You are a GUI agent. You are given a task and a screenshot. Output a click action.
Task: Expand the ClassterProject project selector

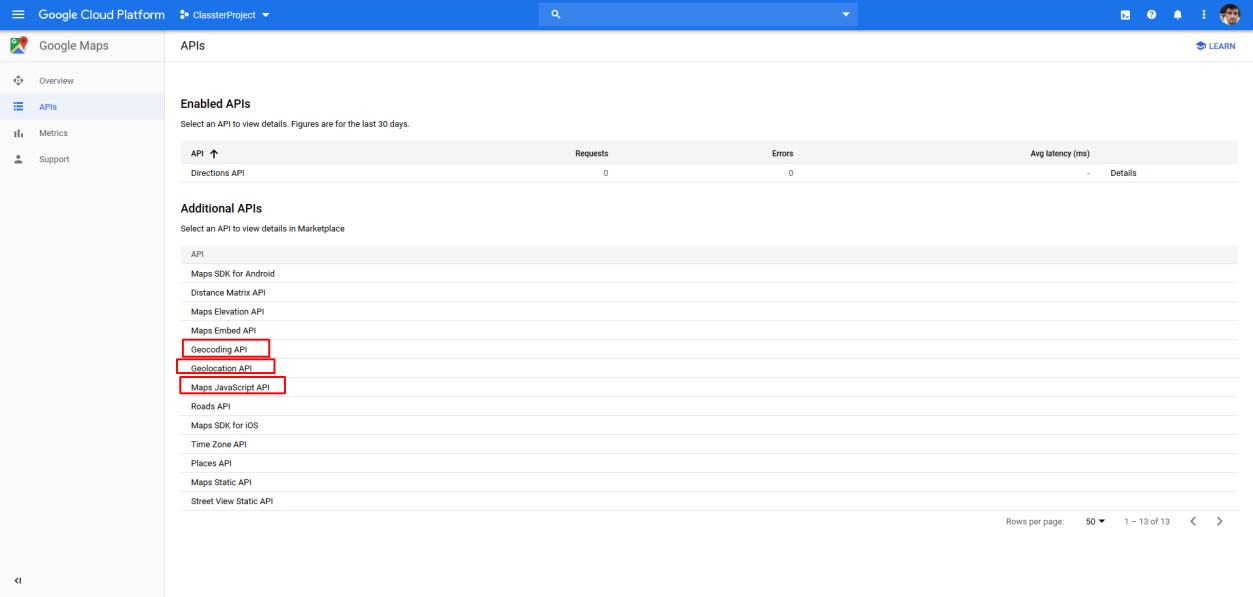tap(225, 15)
